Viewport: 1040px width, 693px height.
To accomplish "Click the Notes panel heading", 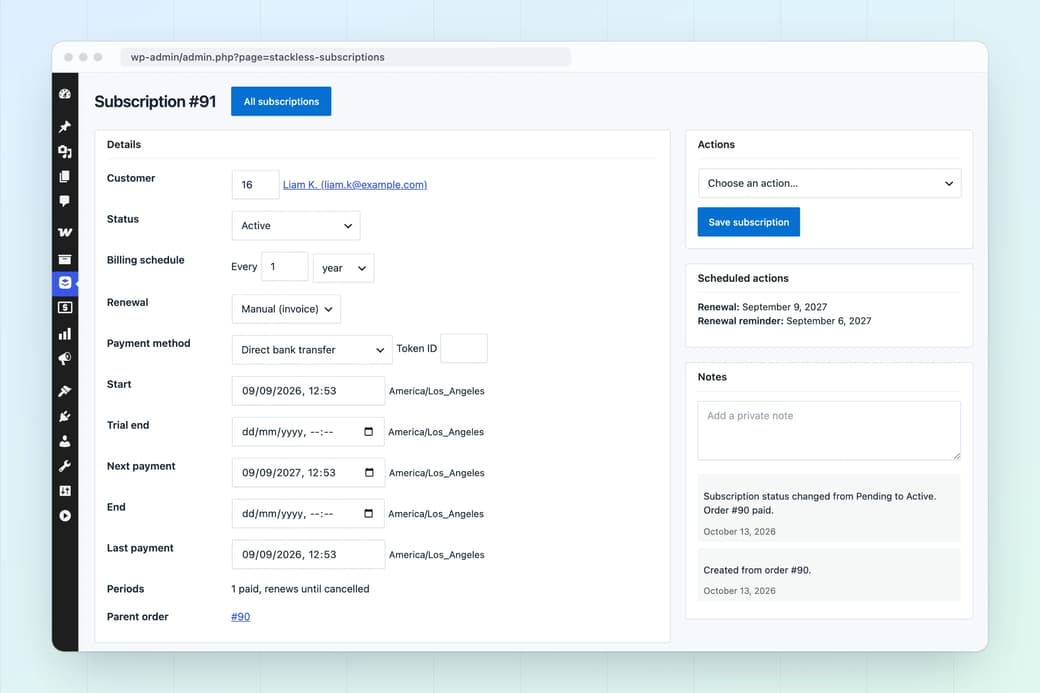I will click(712, 377).
